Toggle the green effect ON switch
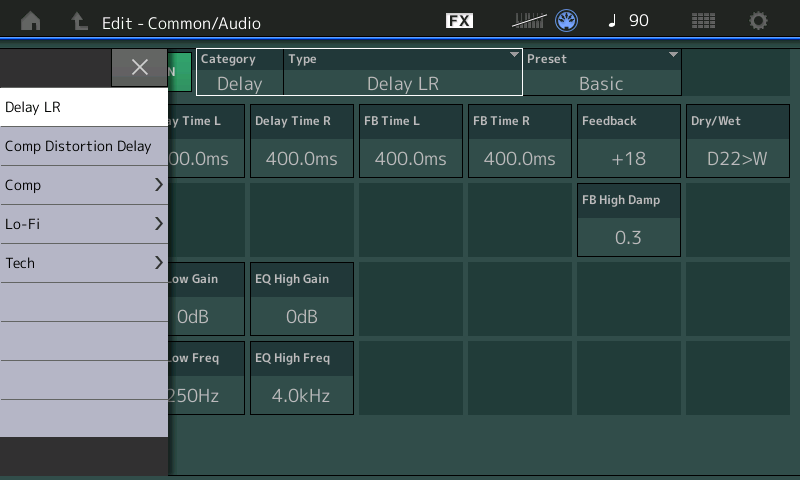The image size is (800, 480). click(x=180, y=72)
